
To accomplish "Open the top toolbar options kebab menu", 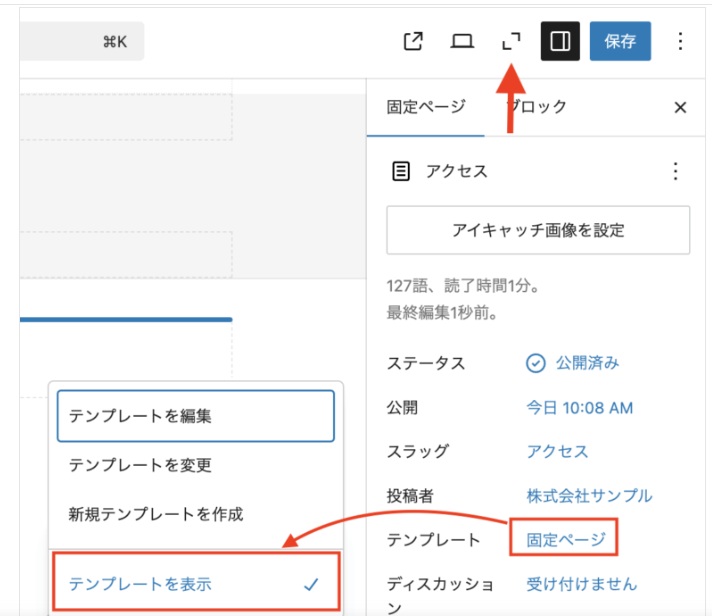I will point(680,41).
